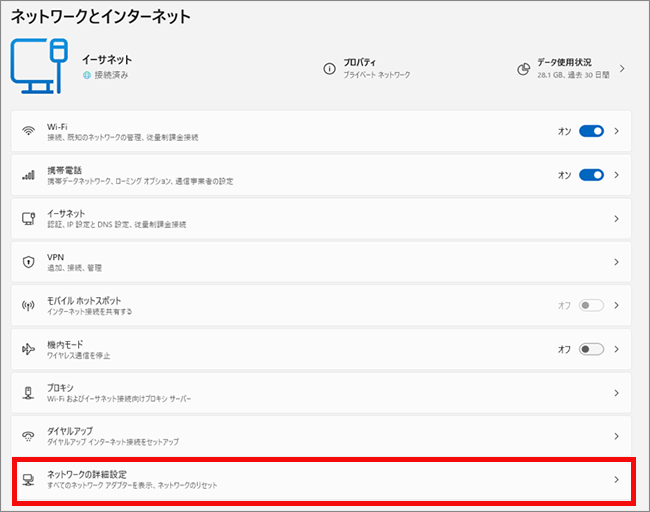Click the イーサネット header title text
Screen dimensions: 650x512
(107, 60)
